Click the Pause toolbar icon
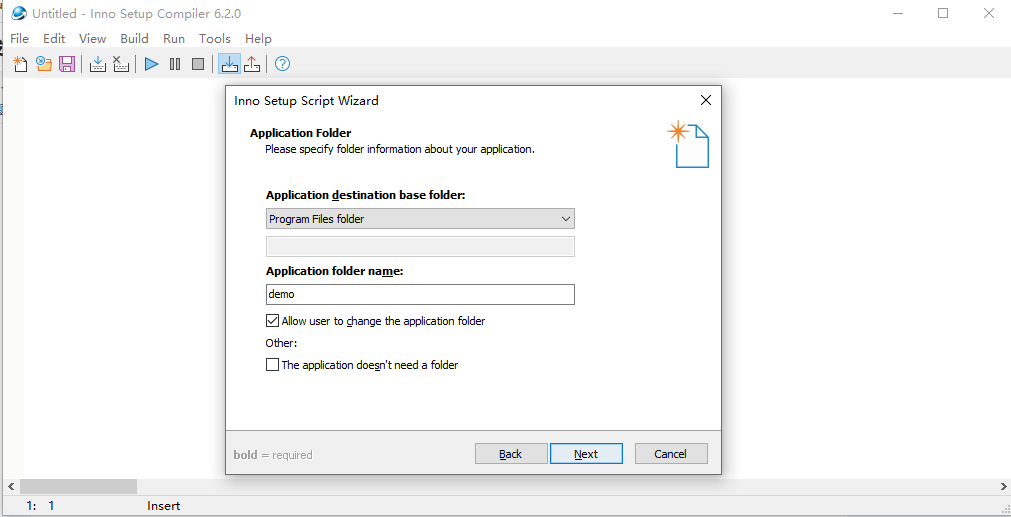This screenshot has width=1011, height=517. [x=175, y=64]
